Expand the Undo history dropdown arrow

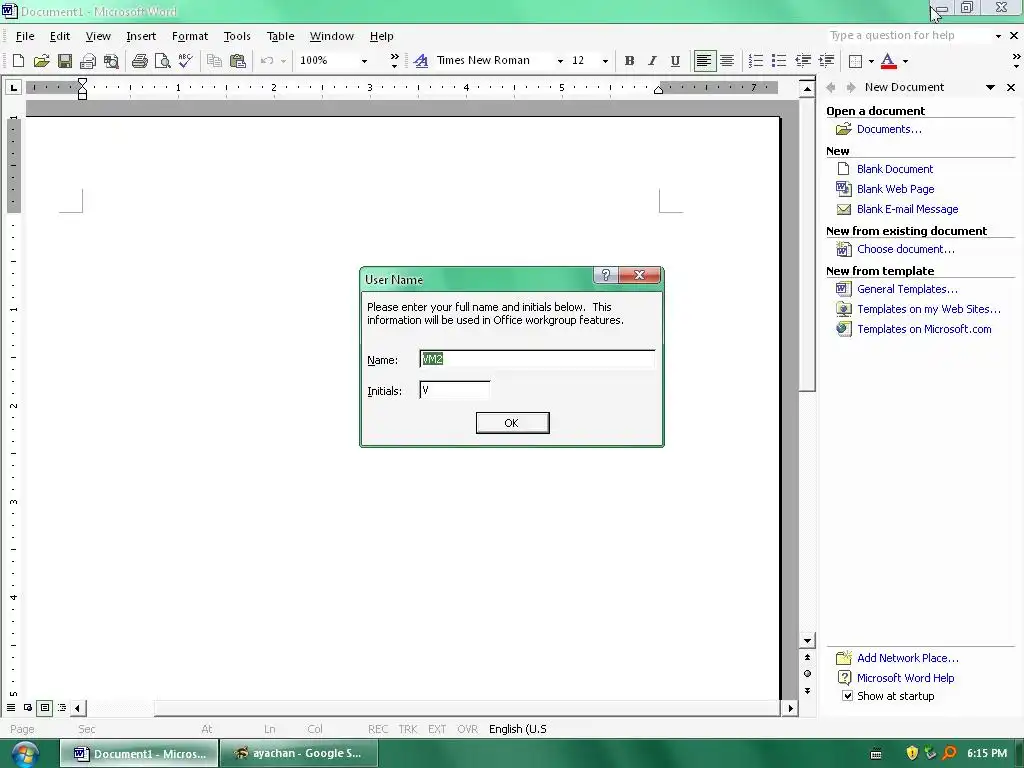pos(283,61)
